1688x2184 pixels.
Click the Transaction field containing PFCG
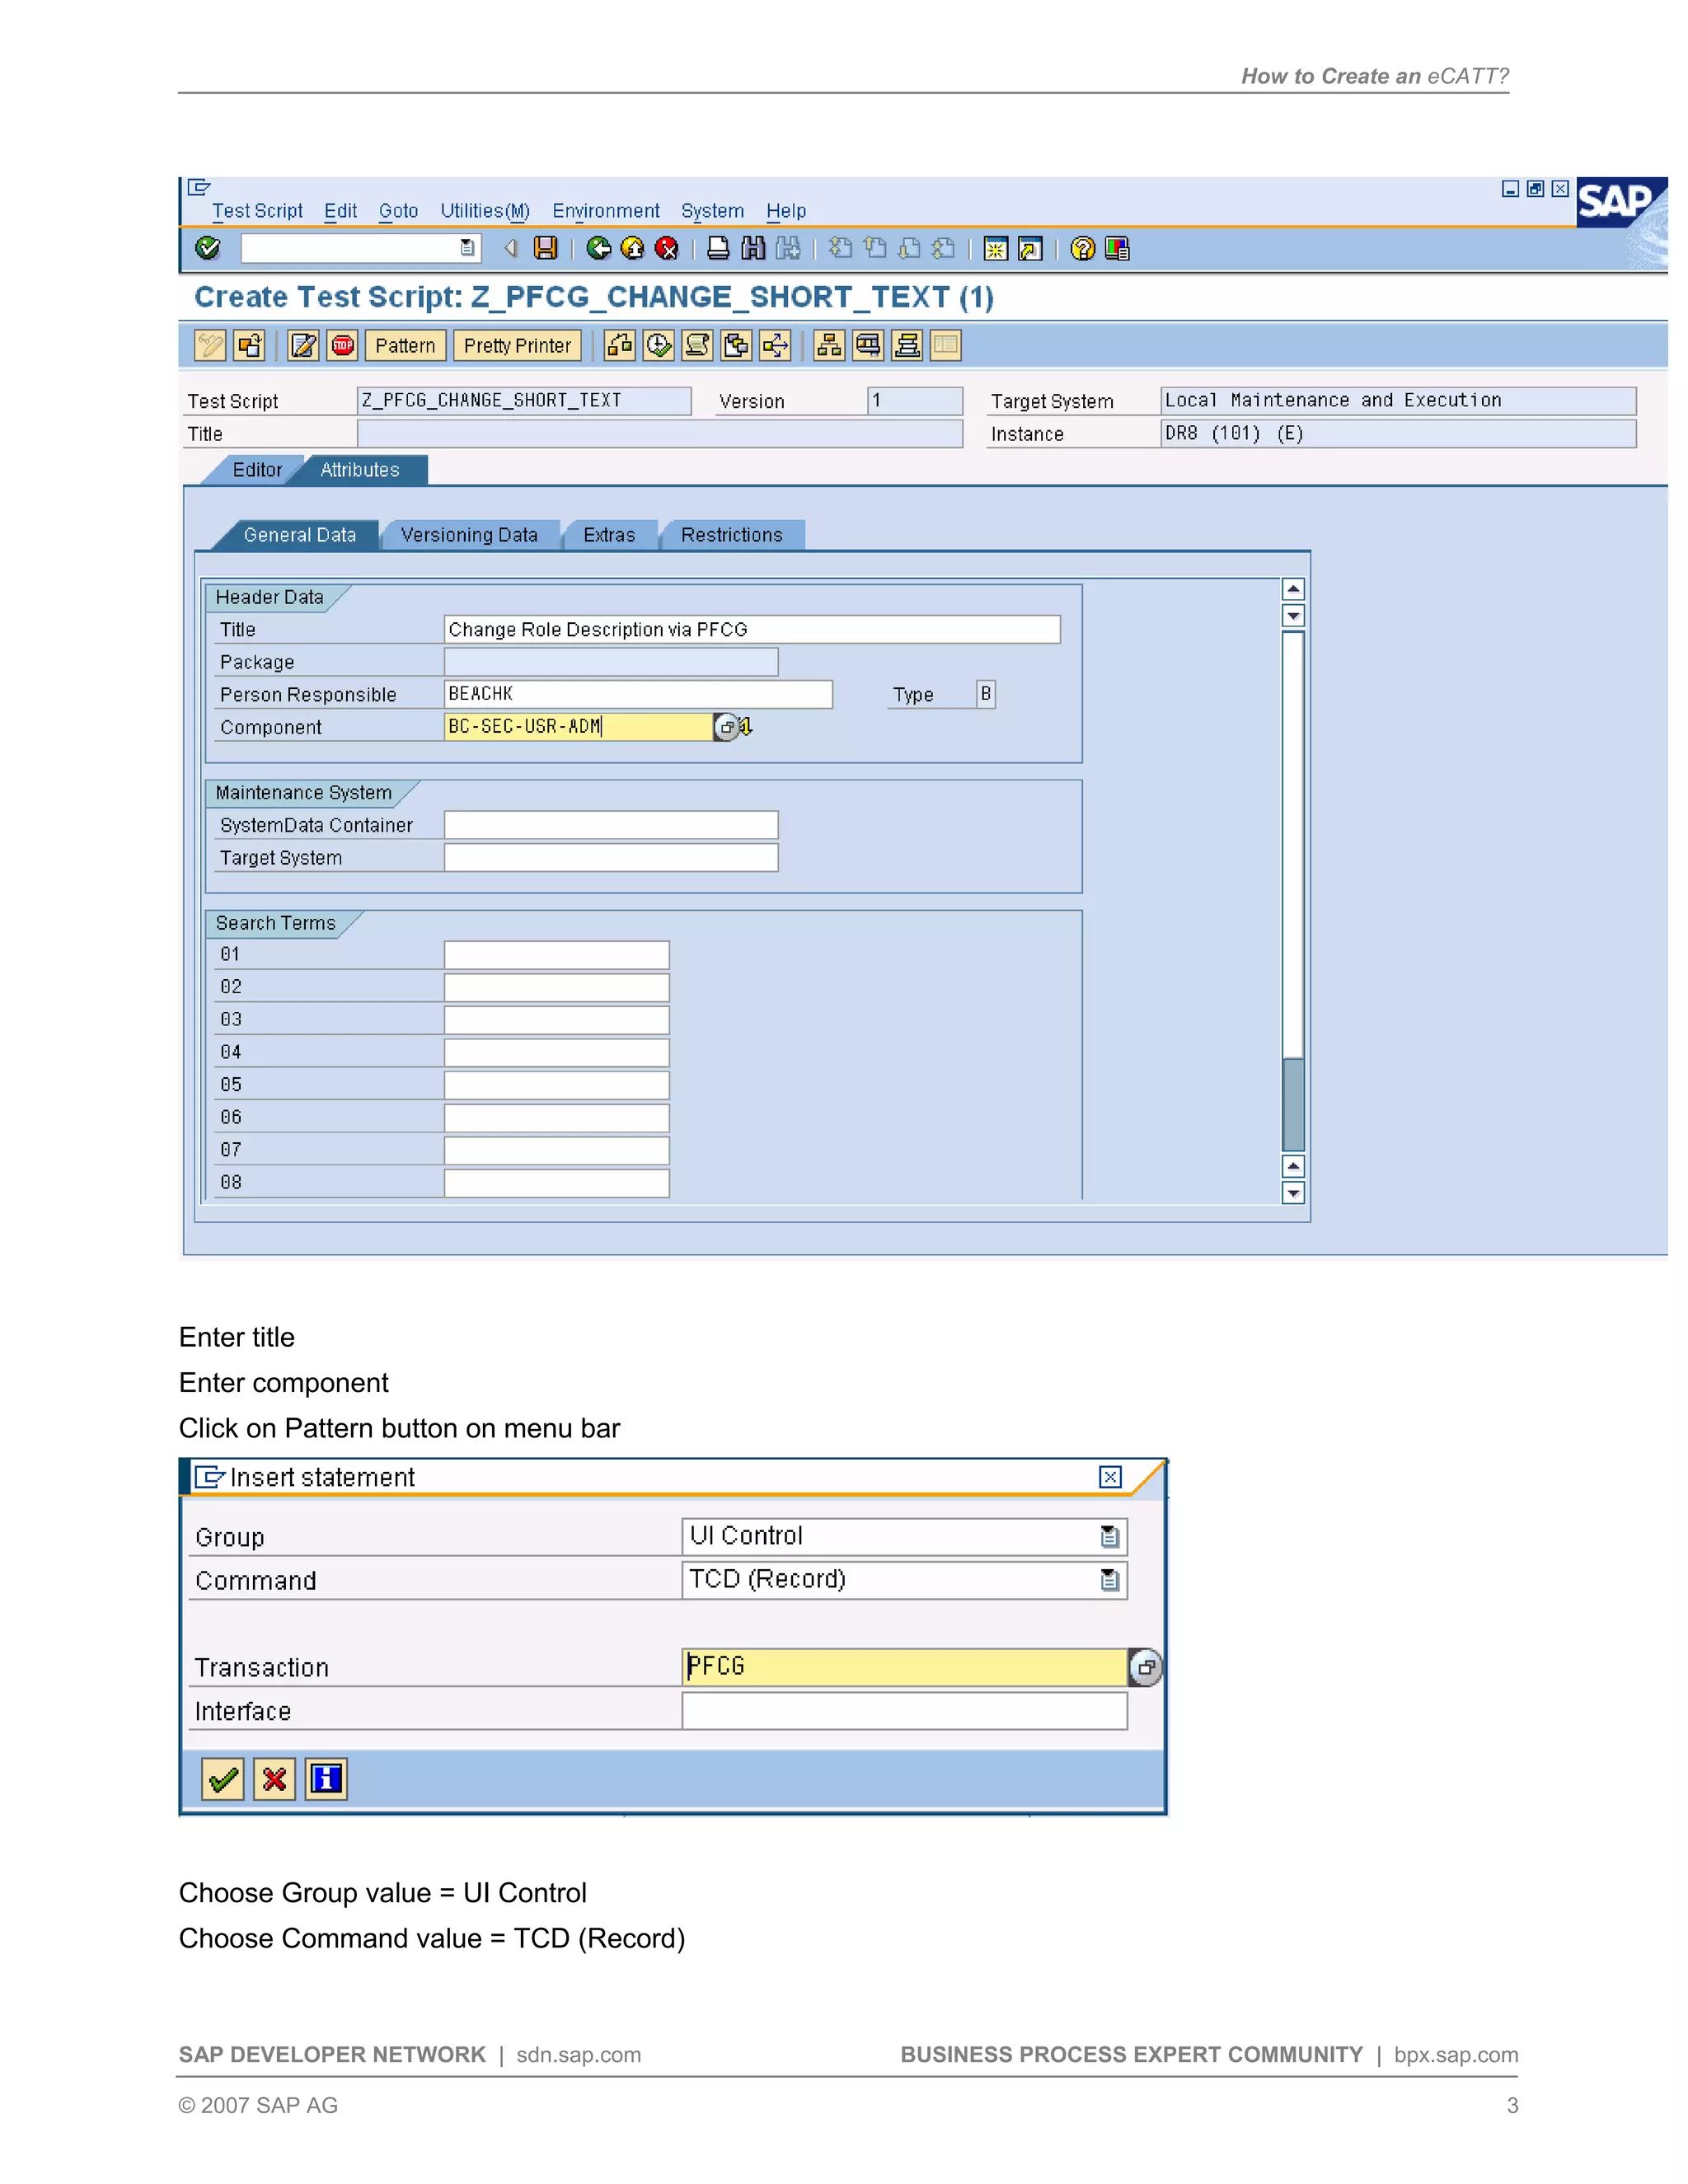click(x=905, y=1667)
